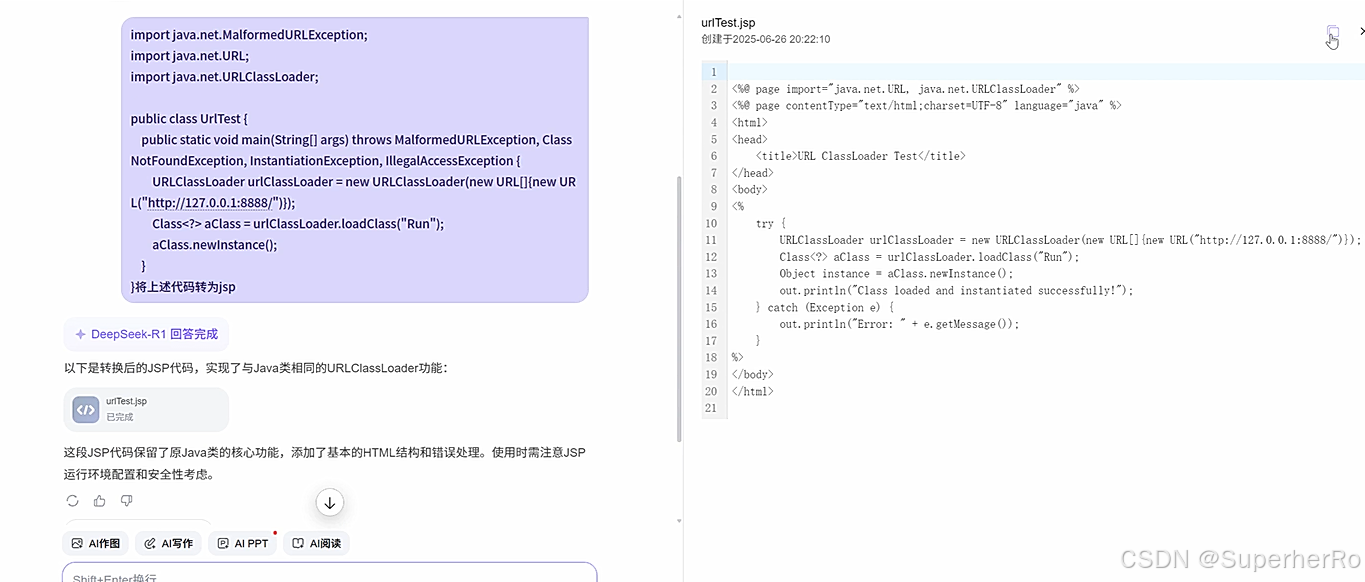Copy the urlTest.jsp code with the copy icon
The width and height of the screenshot is (1365, 582).
[x=1332, y=33]
